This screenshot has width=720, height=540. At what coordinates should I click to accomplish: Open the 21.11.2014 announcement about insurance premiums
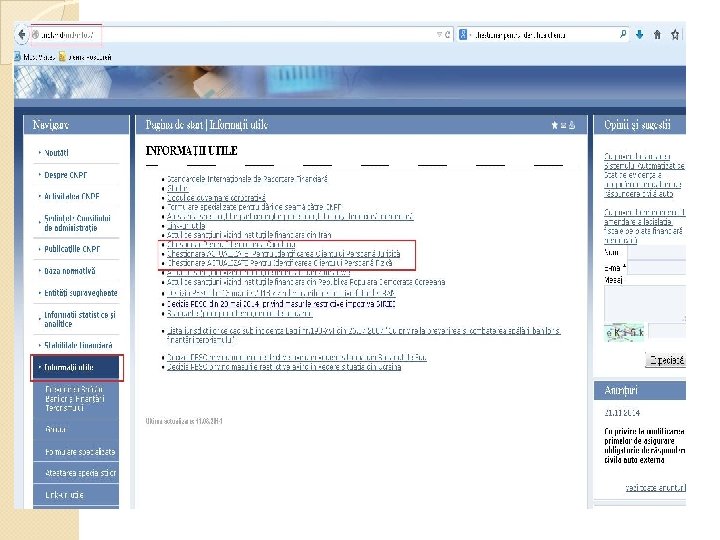coord(644,446)
